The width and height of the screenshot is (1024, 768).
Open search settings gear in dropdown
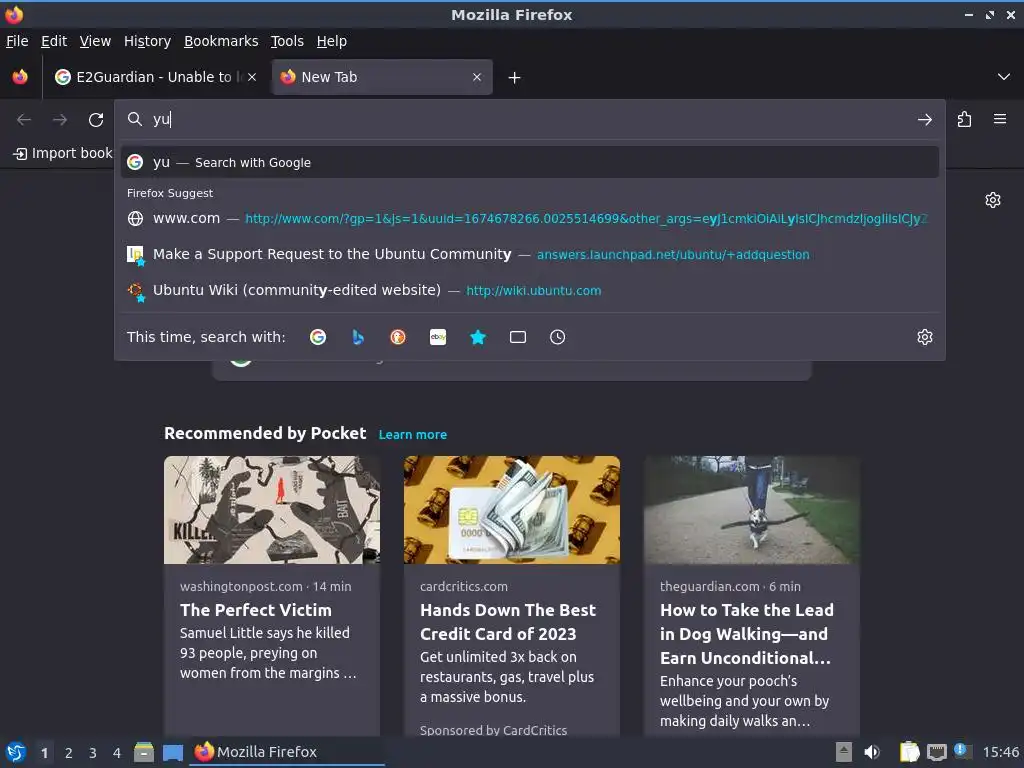924,337
